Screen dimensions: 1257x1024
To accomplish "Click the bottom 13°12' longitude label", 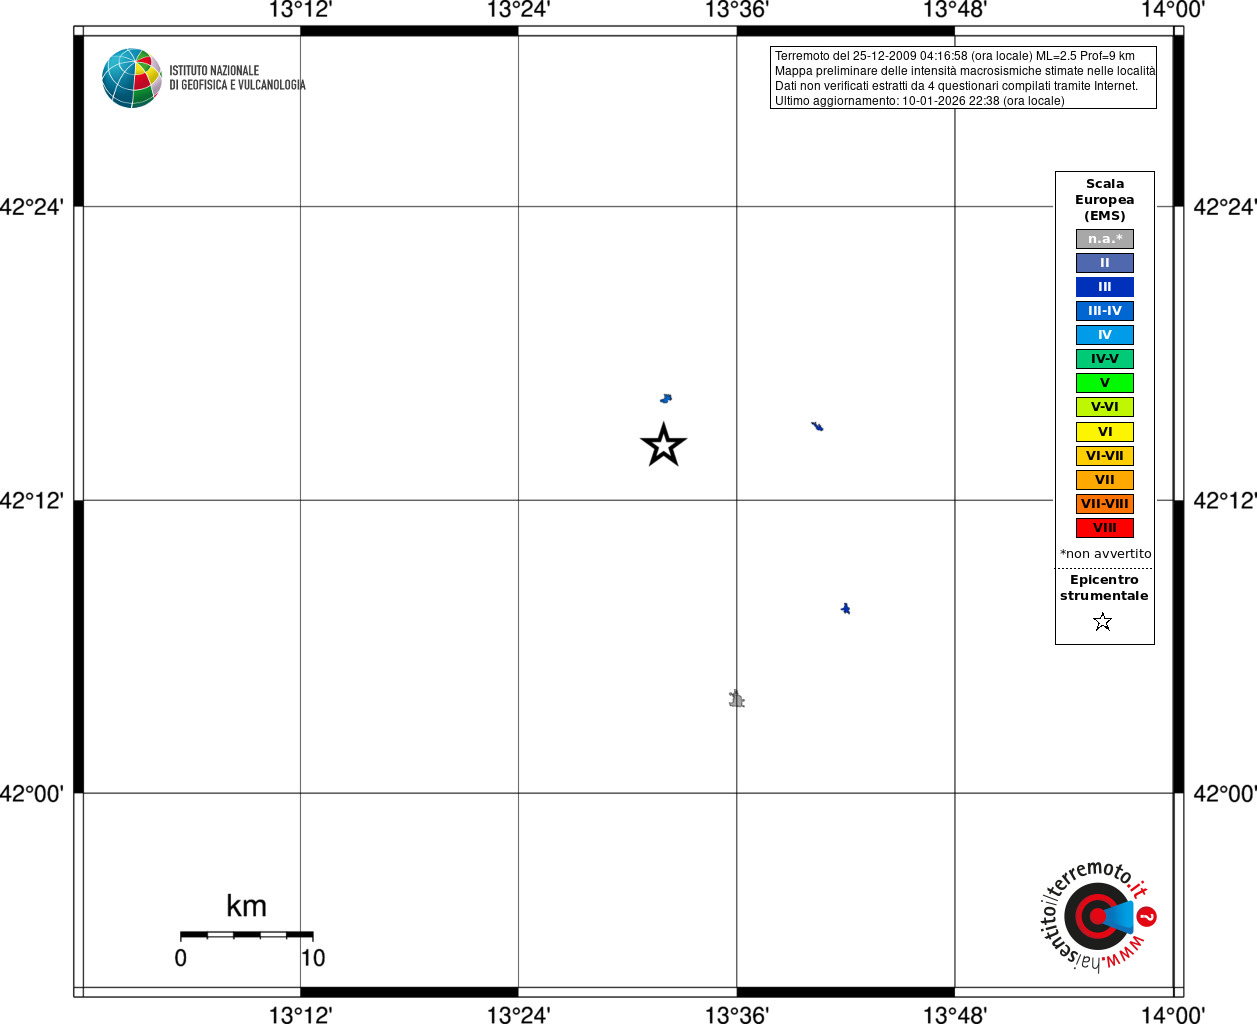I will pyautogui.click(x=300, y=1015).
